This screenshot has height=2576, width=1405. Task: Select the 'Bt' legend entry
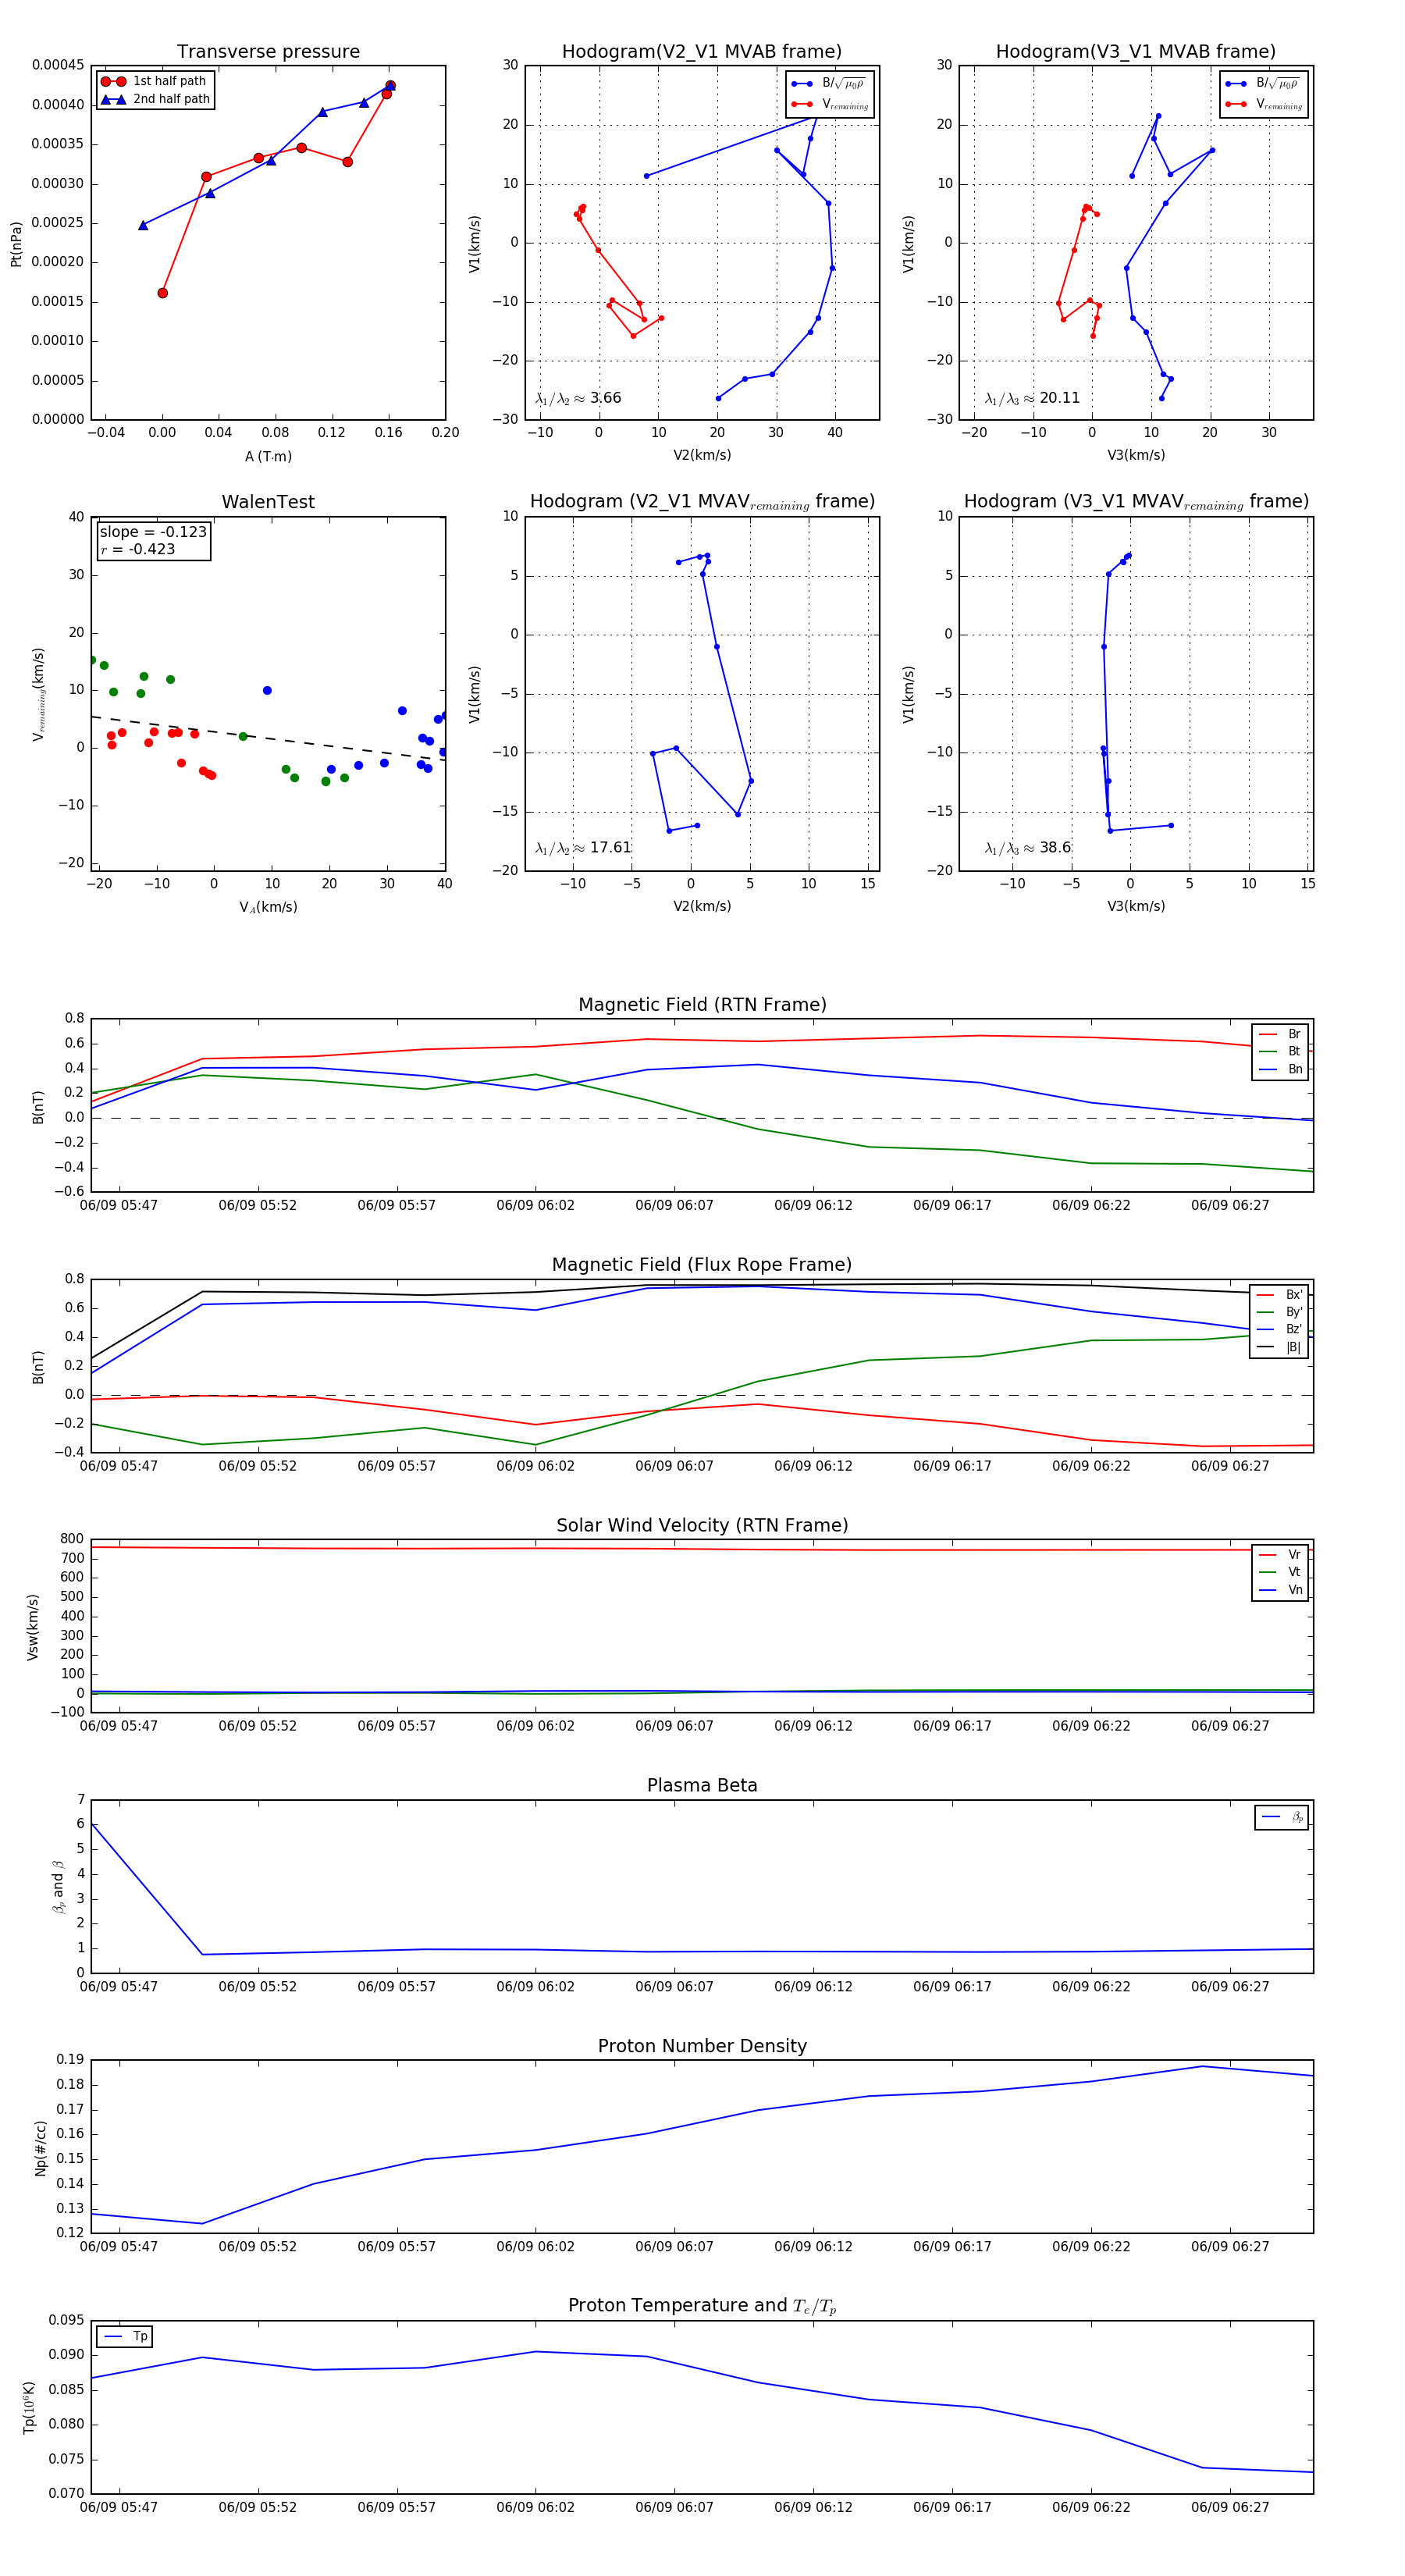(1280, 1051)
